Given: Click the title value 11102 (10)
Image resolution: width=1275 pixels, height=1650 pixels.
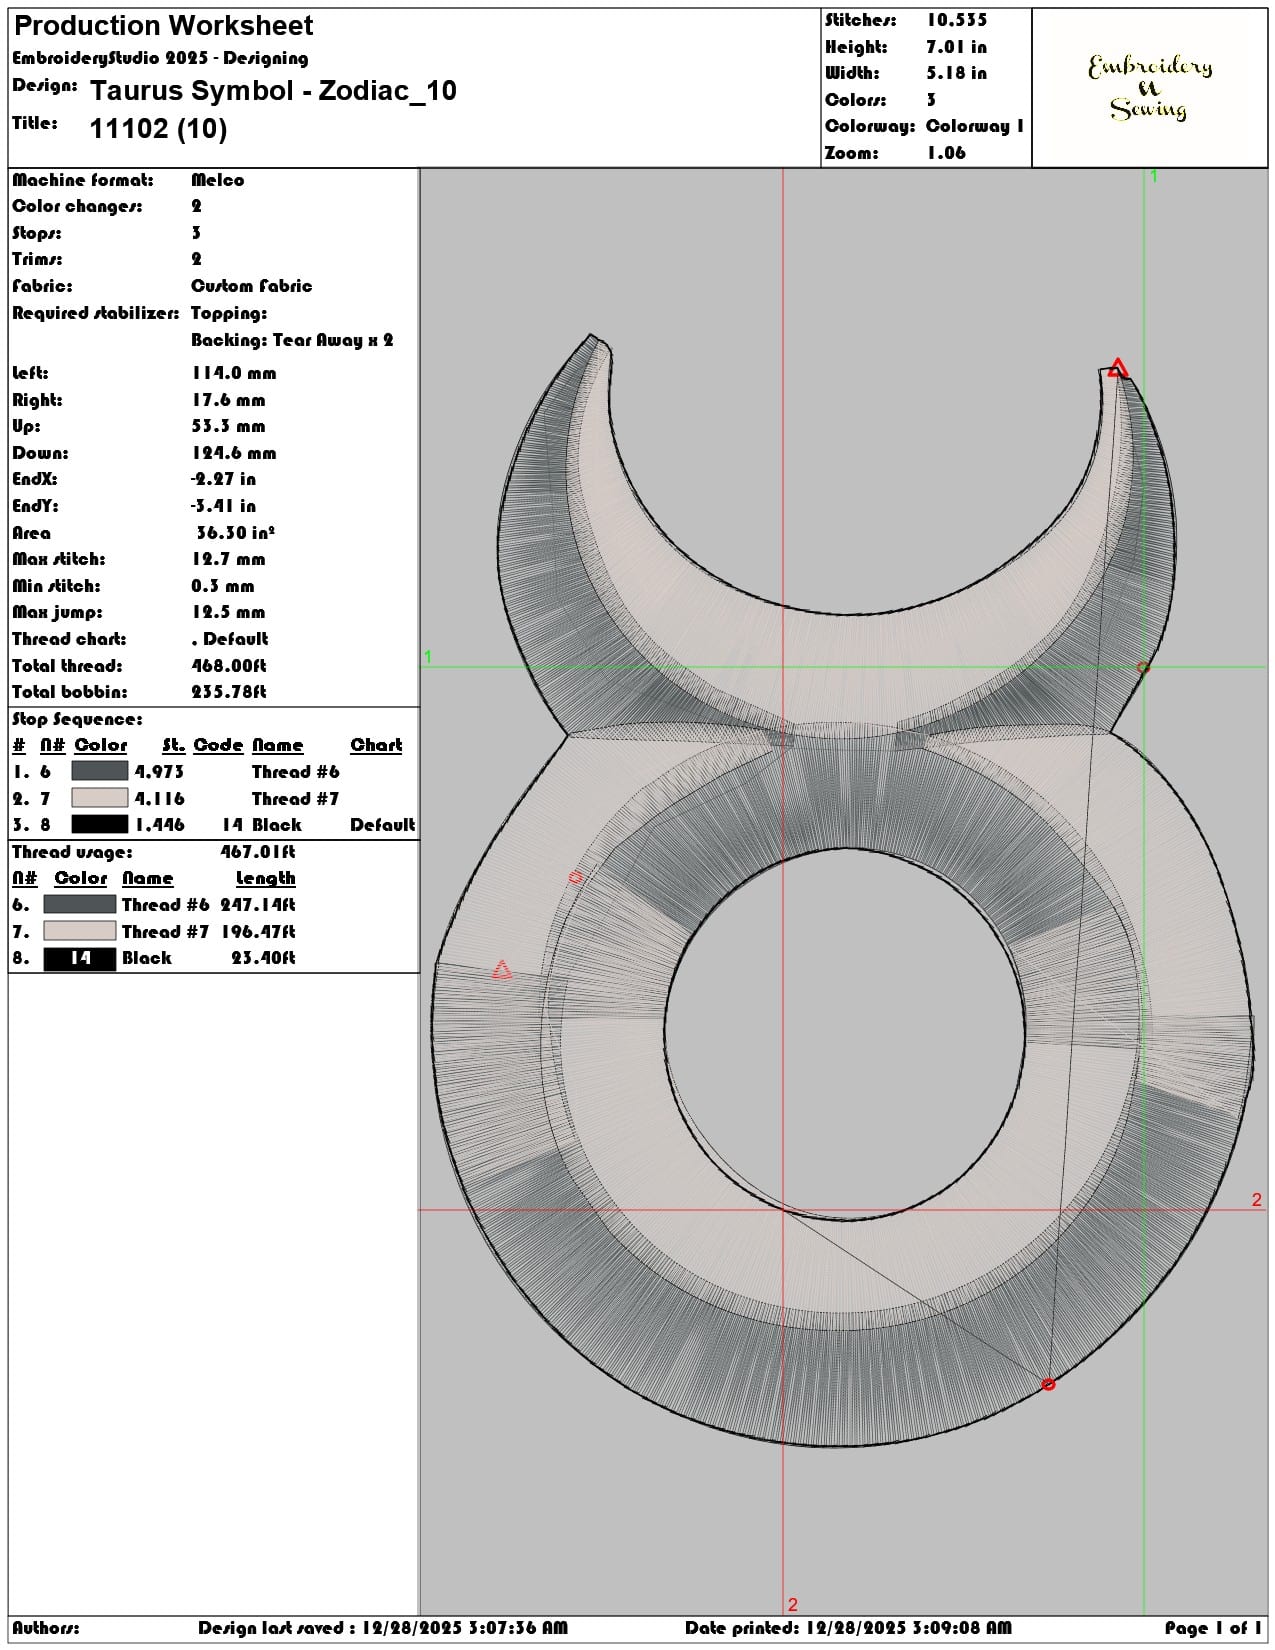Looking at the screenshot, I should [158, 128].
